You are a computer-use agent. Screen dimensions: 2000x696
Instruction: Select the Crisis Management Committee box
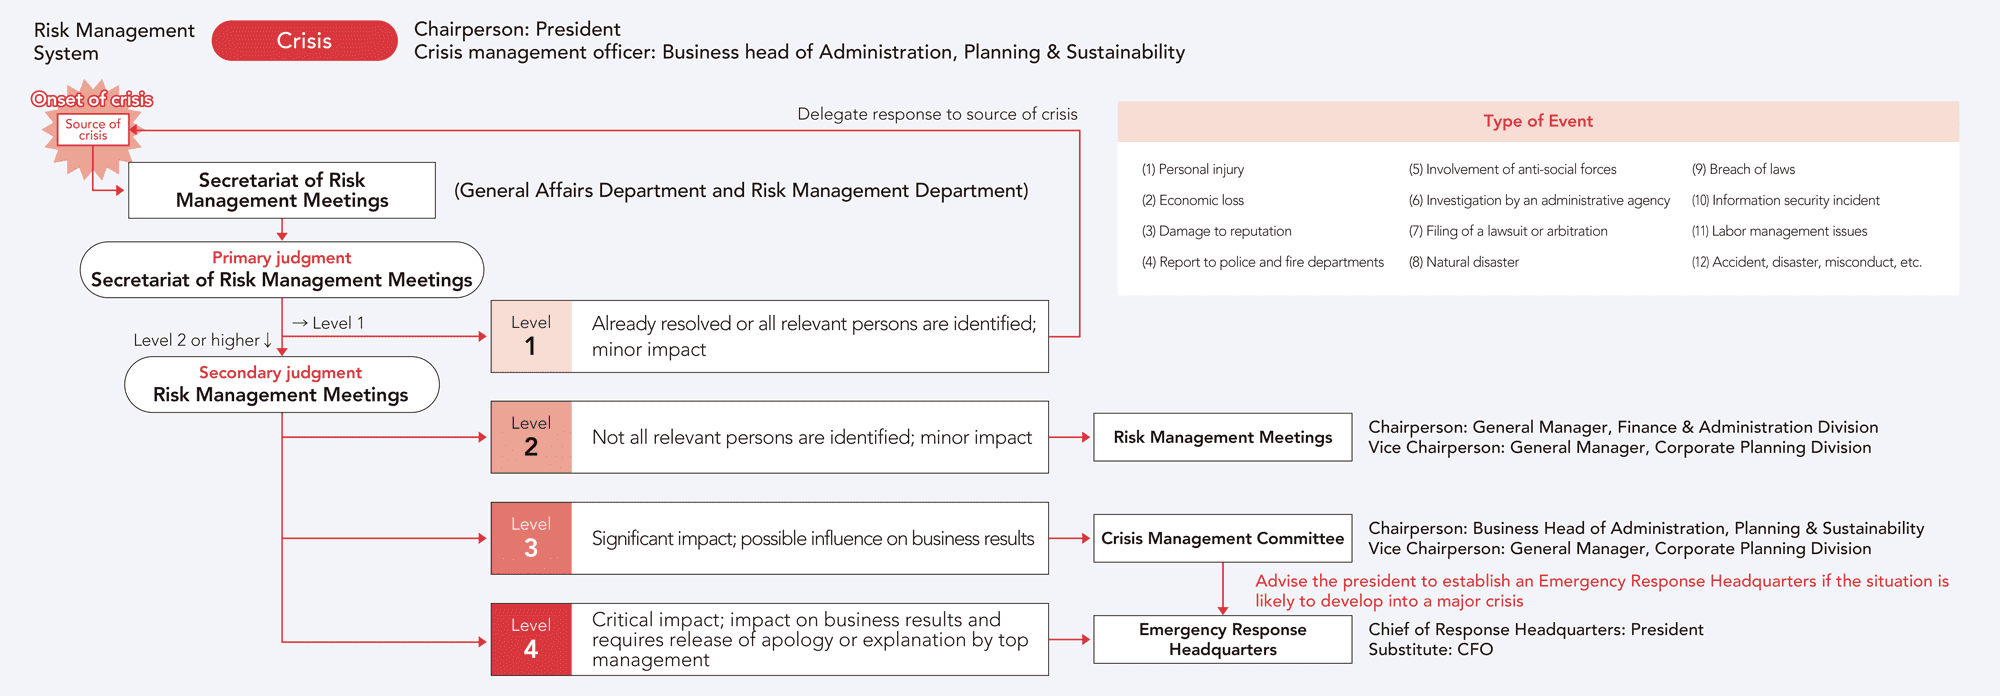click(1222, 539)
